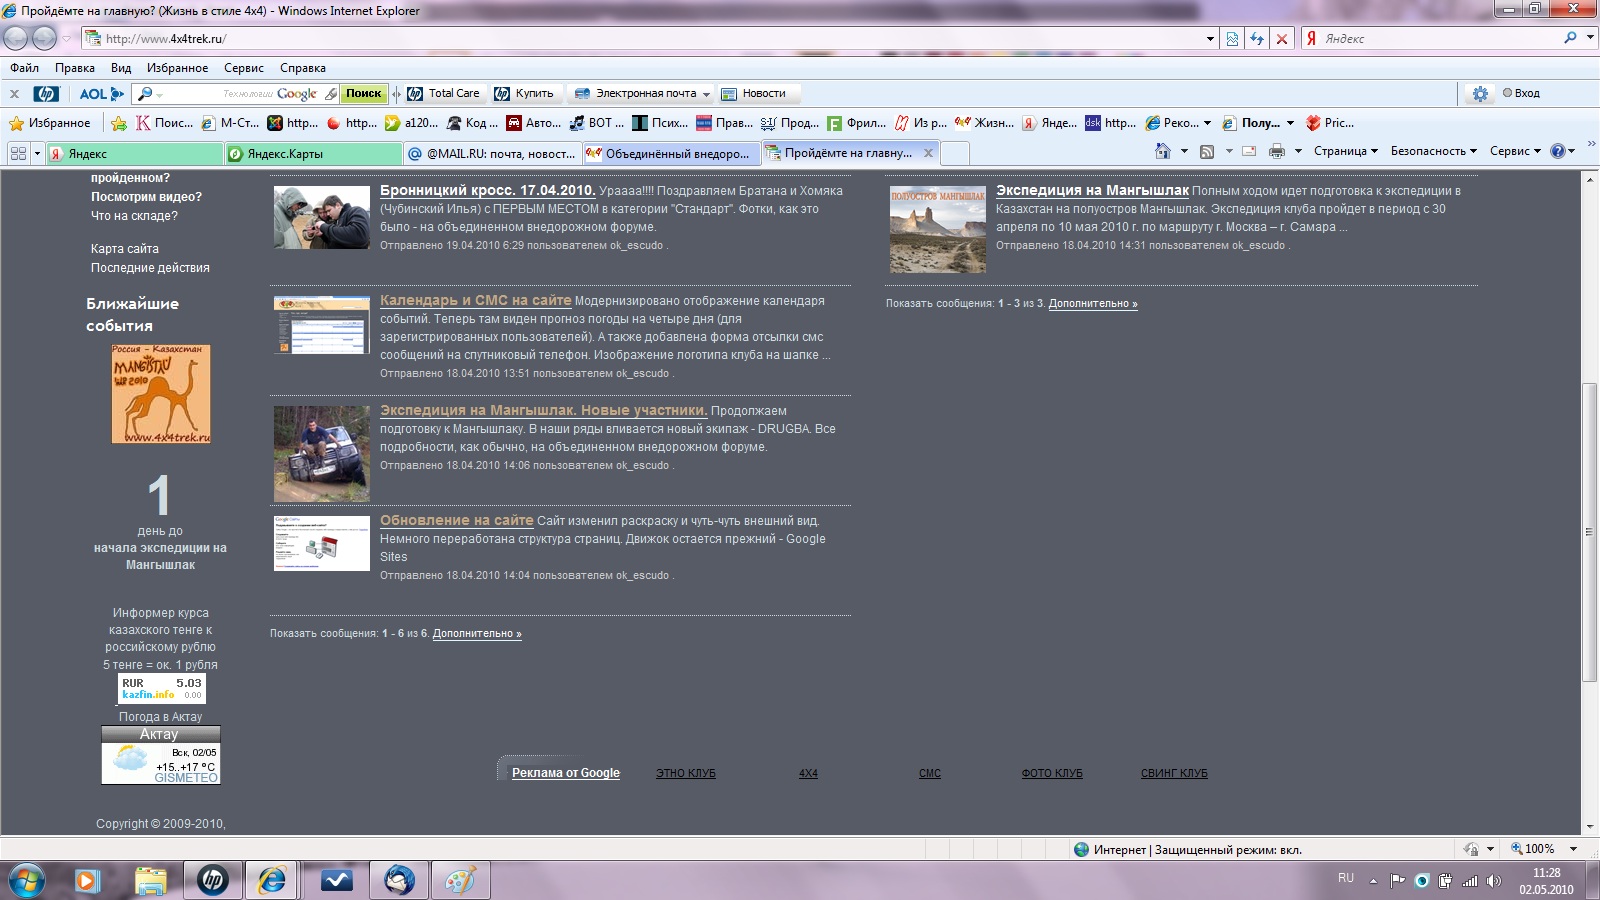Open the HP toolbar settings gear

pyautogui.click(x=1480, y=93)
